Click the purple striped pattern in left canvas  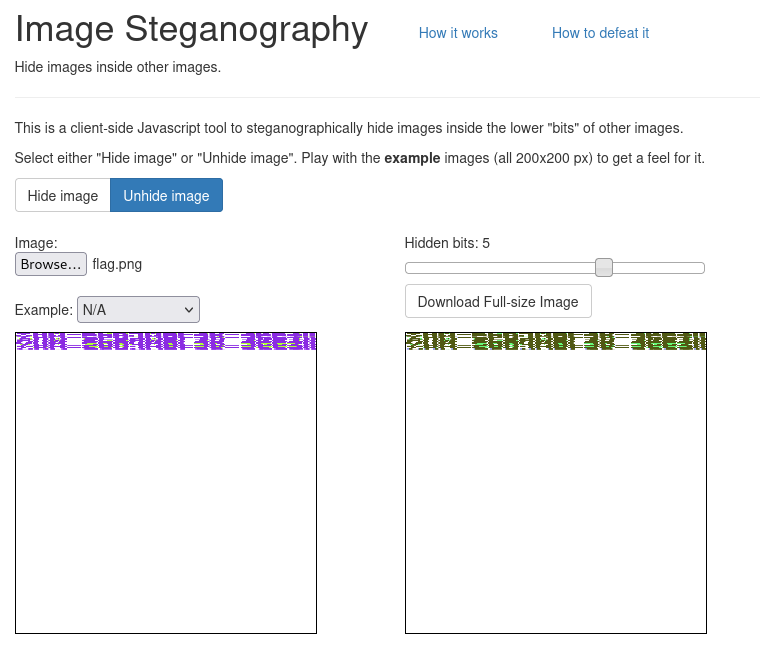coord(166,341)
